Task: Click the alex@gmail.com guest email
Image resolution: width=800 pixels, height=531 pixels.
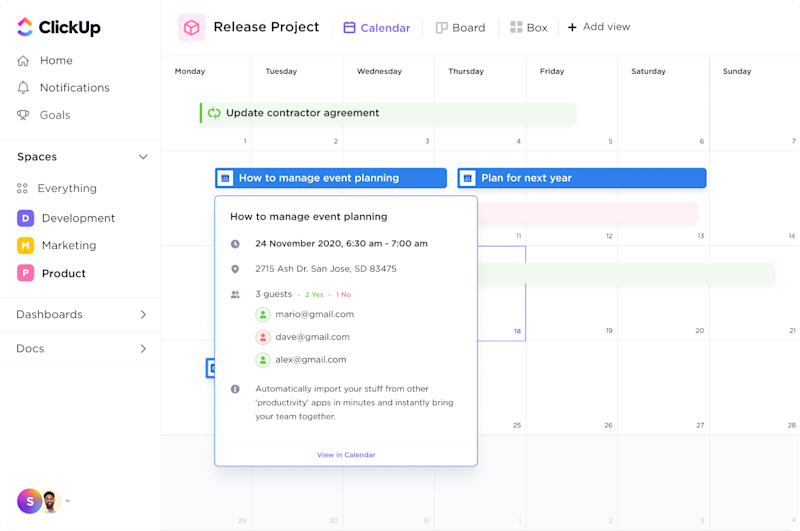Action: [311, 360]
